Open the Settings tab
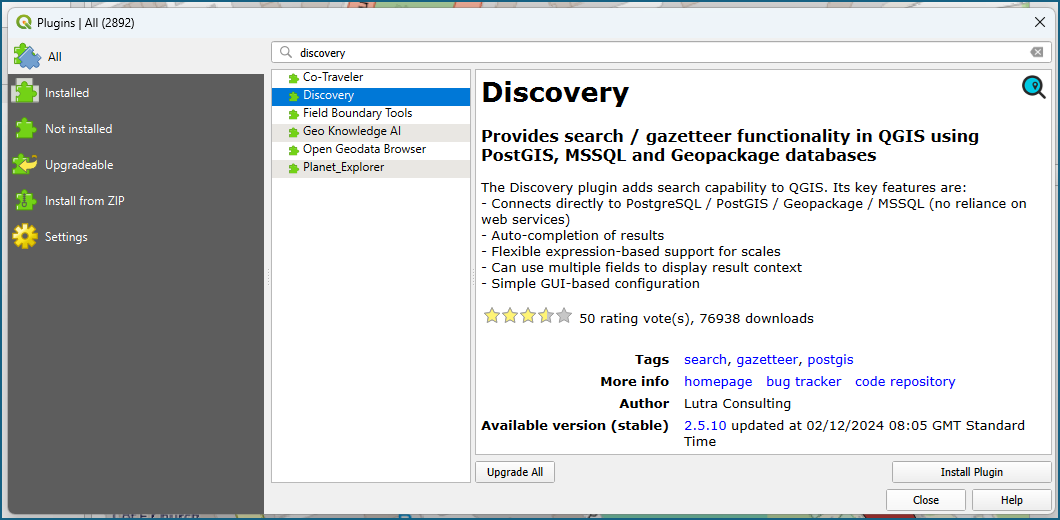1060x520 pixels. [136, 237]
